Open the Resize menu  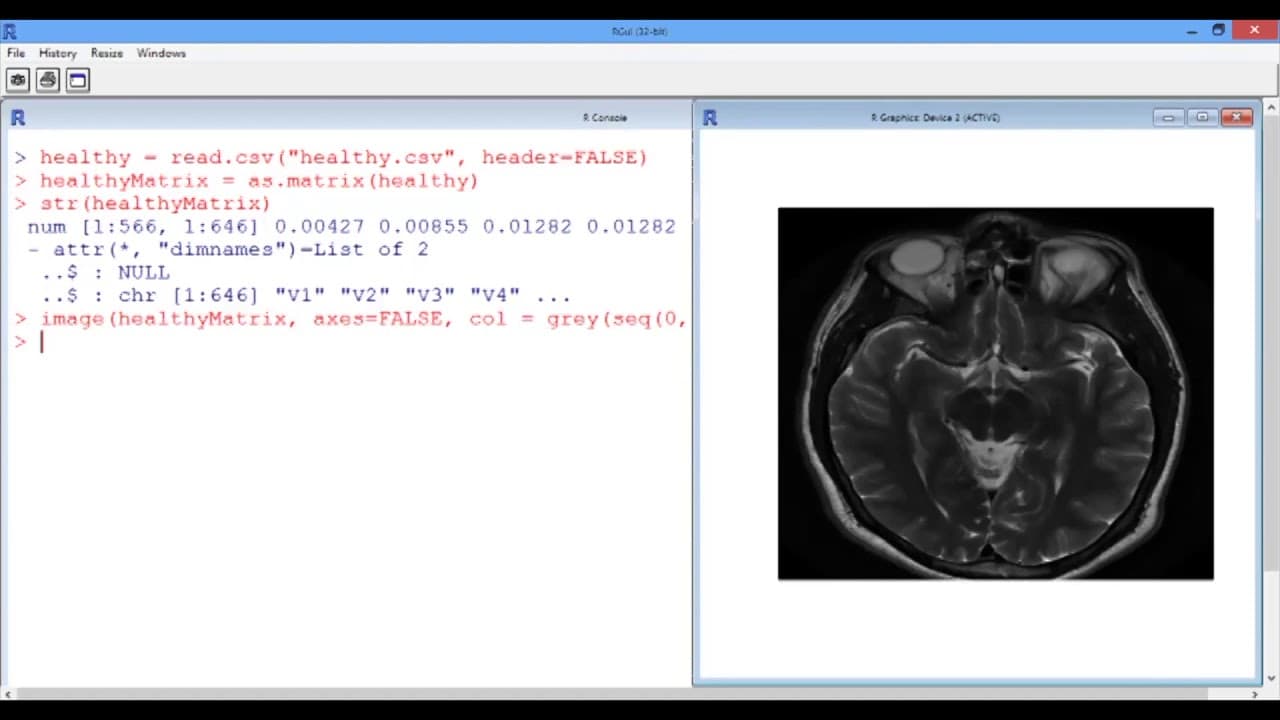coord(106,53)
